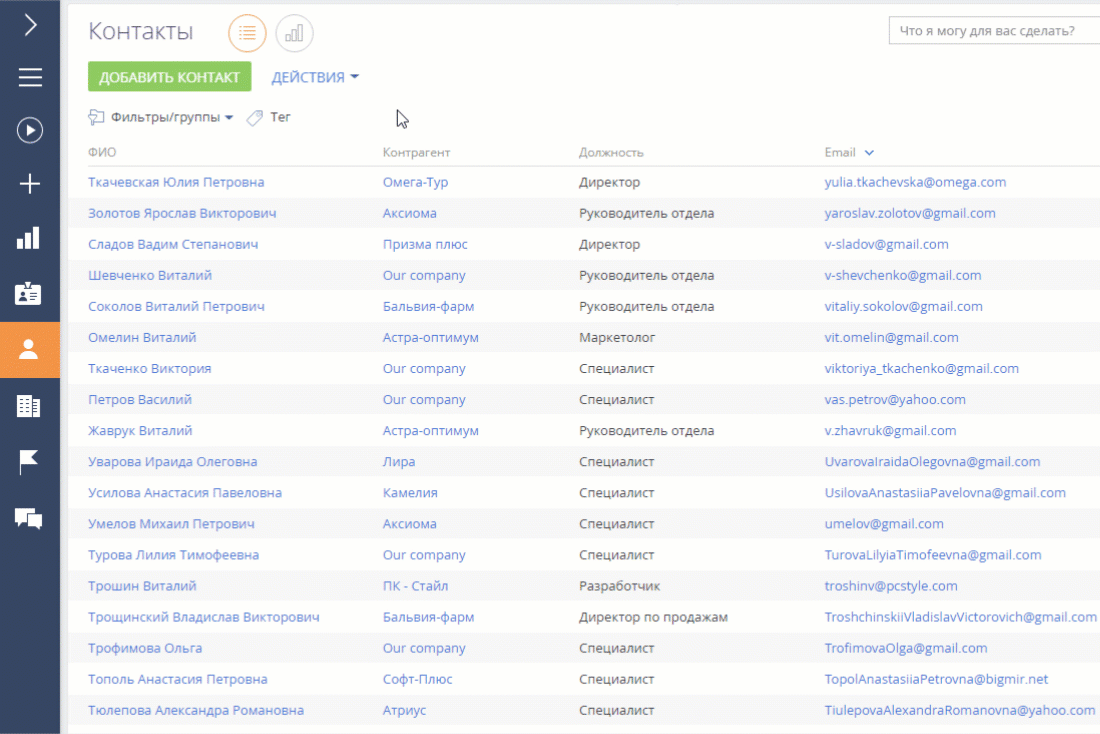Open Бальвия-фарм in Соколов Виталий row
1100x734 pixels.
point(428,307)
